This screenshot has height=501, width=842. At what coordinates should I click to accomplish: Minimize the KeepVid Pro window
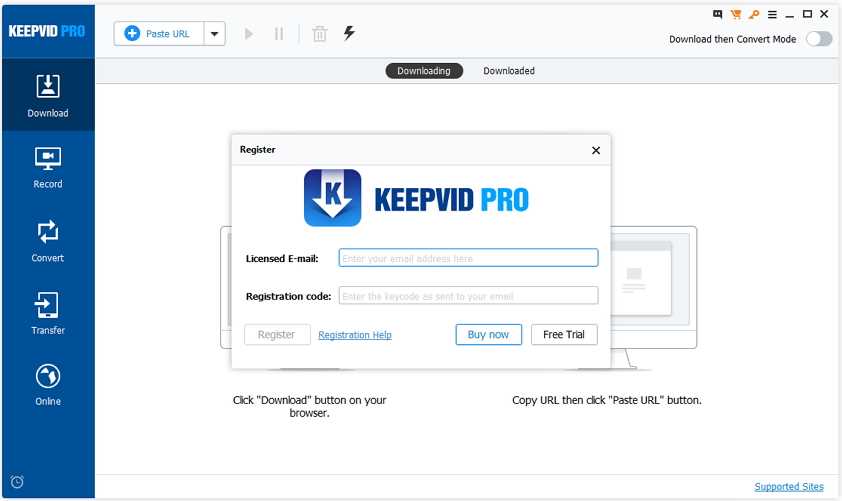[789, 15]
